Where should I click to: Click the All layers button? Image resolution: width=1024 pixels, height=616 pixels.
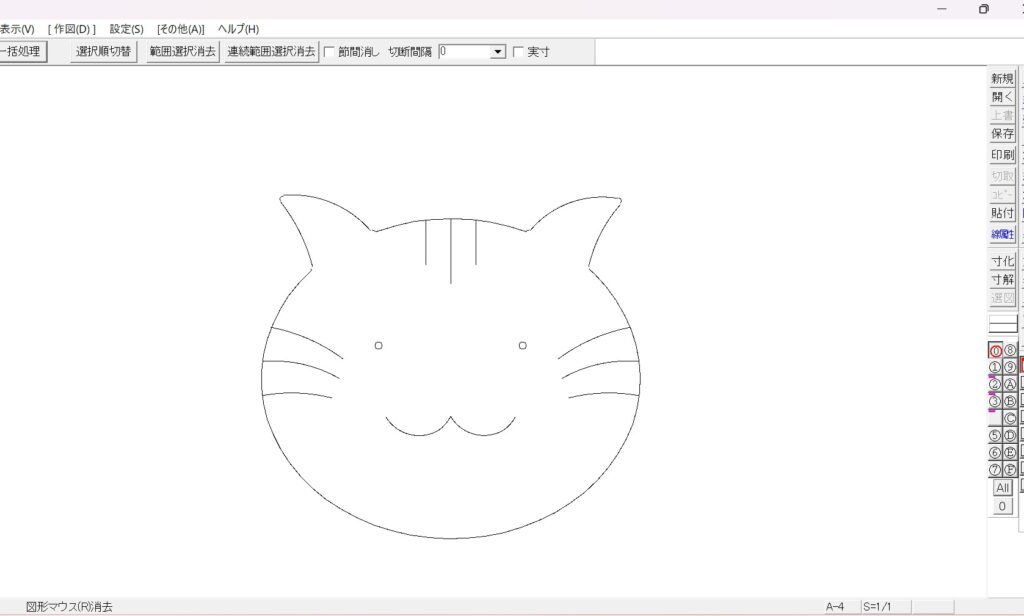1002,488
